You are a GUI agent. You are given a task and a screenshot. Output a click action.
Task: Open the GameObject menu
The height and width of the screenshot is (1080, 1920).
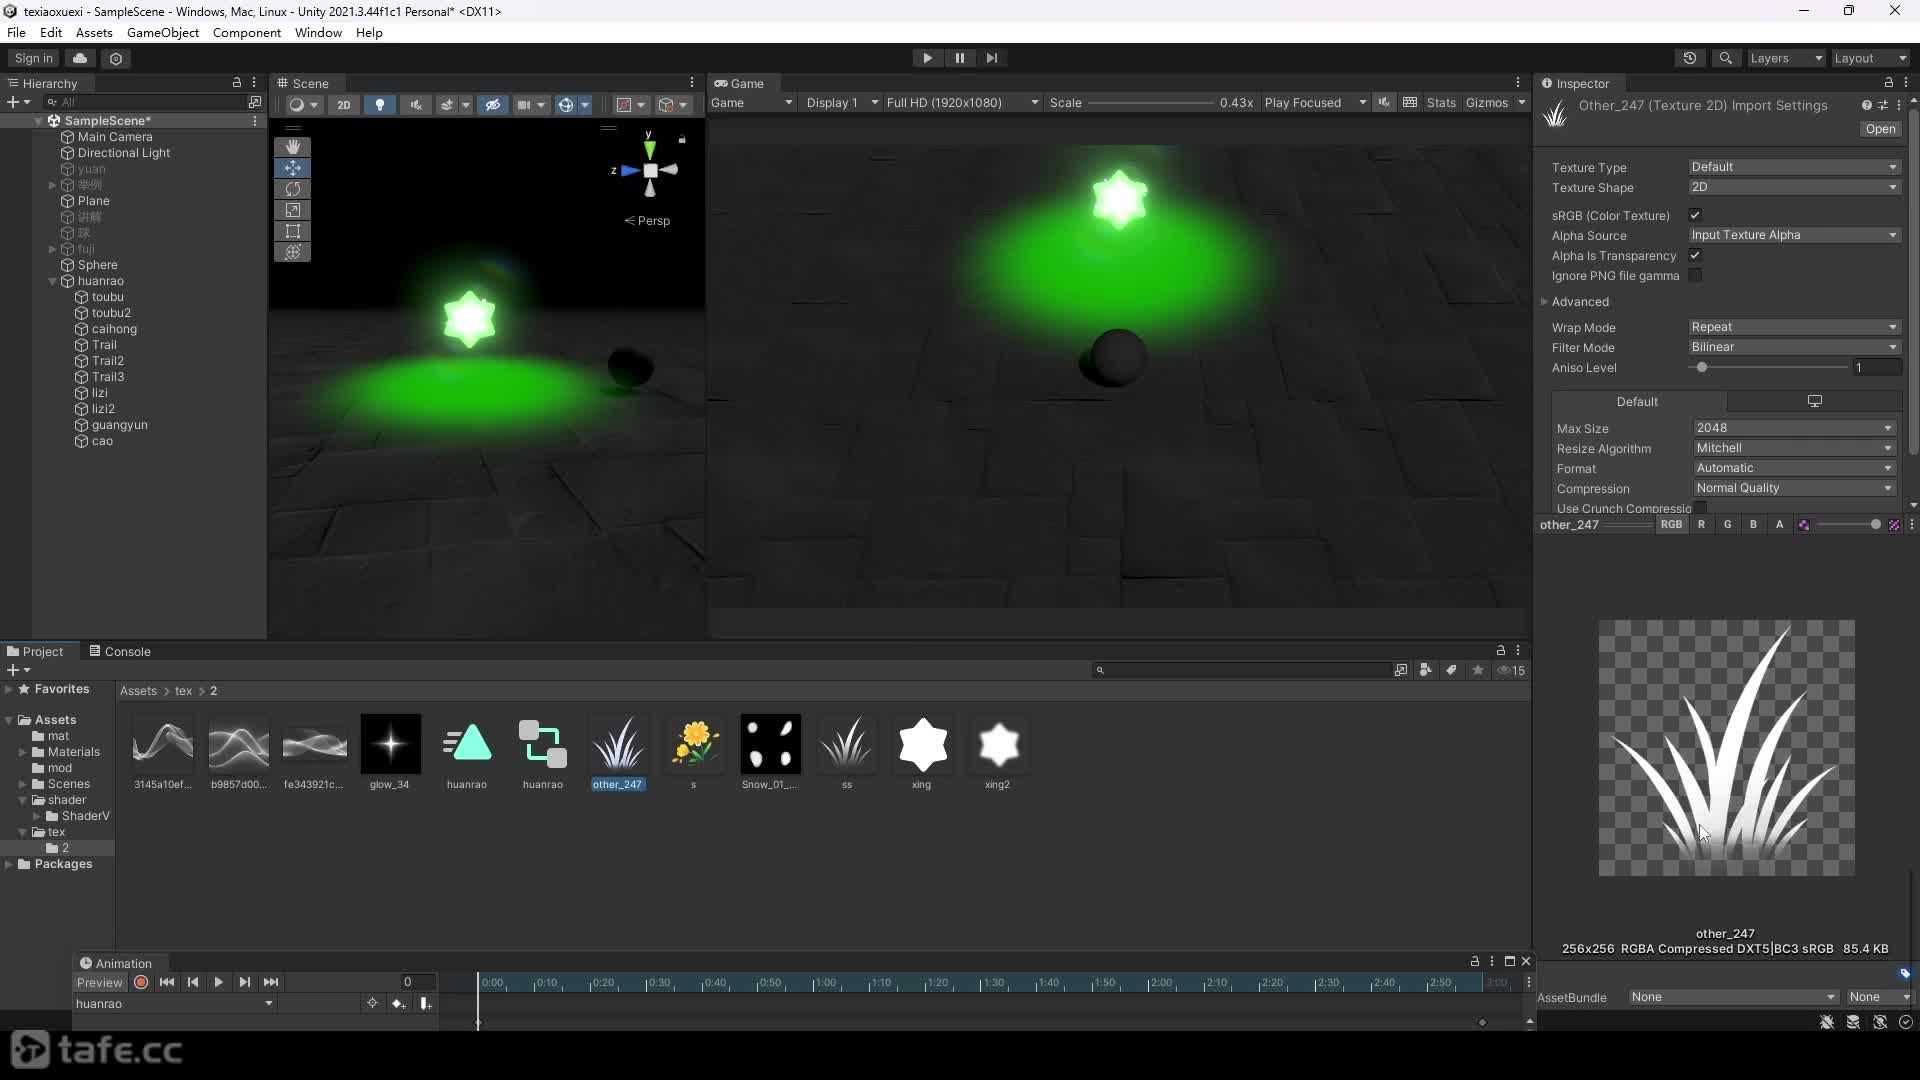tap(163, 32)
